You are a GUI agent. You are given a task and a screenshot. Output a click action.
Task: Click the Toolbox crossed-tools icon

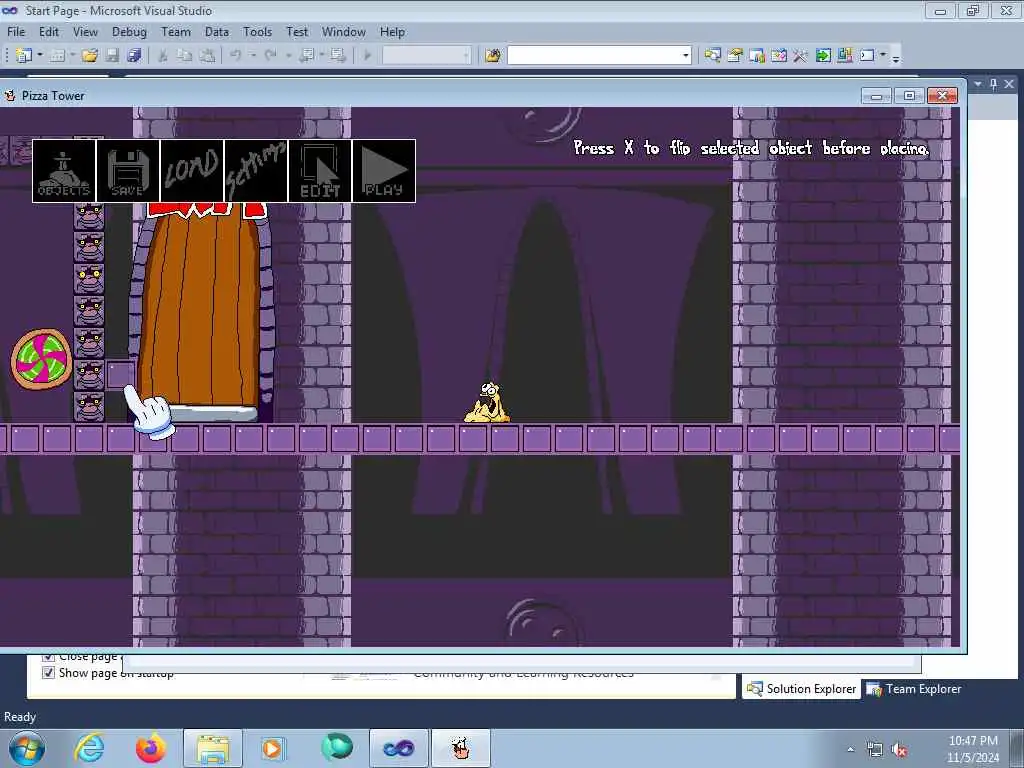tap(801, 56)
